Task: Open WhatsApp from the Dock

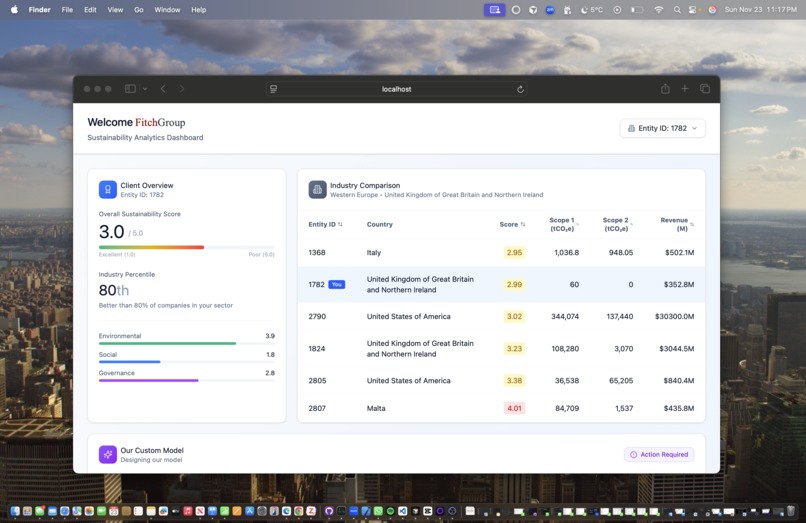Action: [378, 511]
